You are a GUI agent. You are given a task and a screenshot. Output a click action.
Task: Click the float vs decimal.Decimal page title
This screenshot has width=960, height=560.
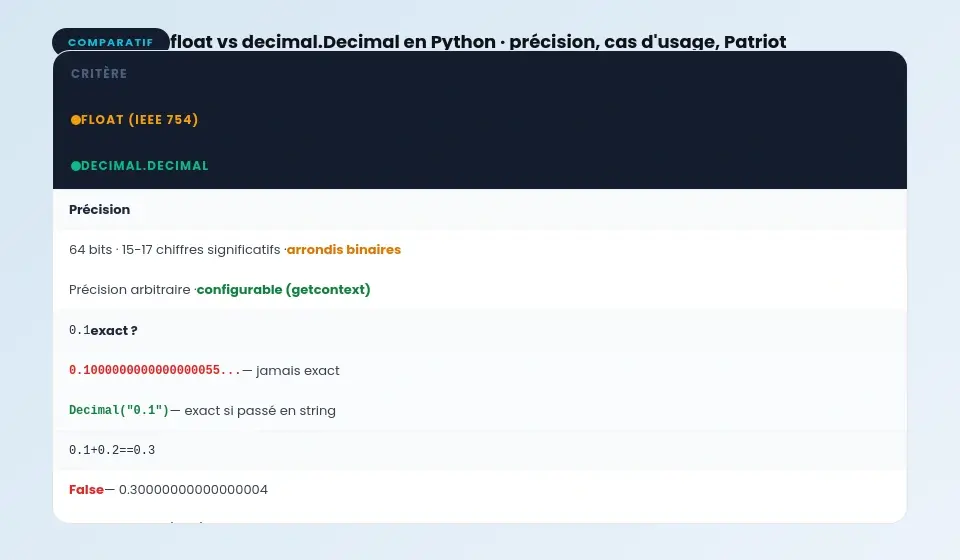click(x=478, y=42)
